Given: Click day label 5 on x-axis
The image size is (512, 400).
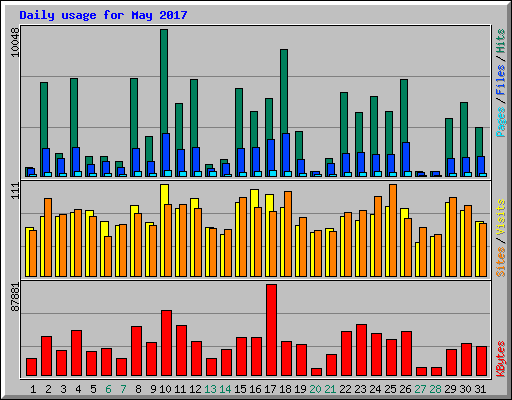Looking at the screenshot, I should (x=93, y=389).
